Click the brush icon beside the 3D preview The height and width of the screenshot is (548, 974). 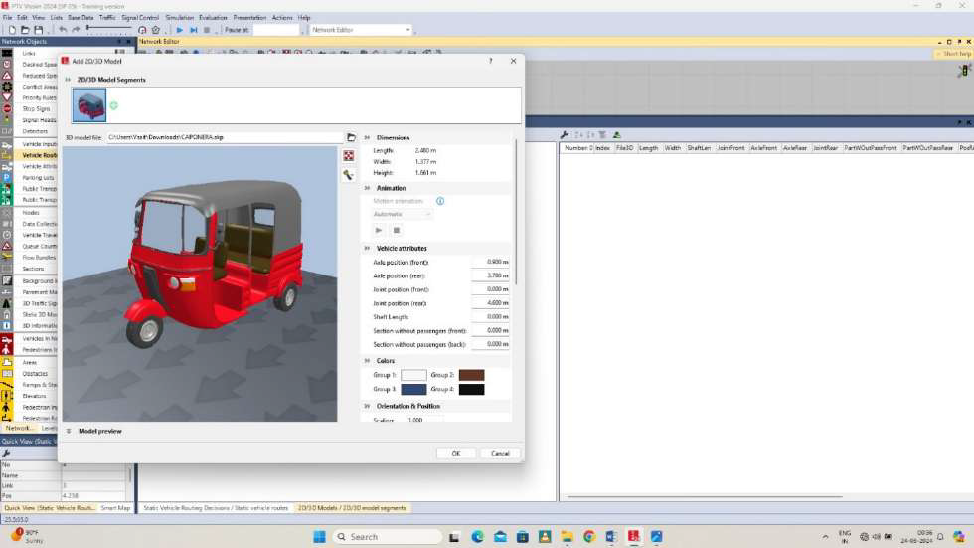[348, 175]
